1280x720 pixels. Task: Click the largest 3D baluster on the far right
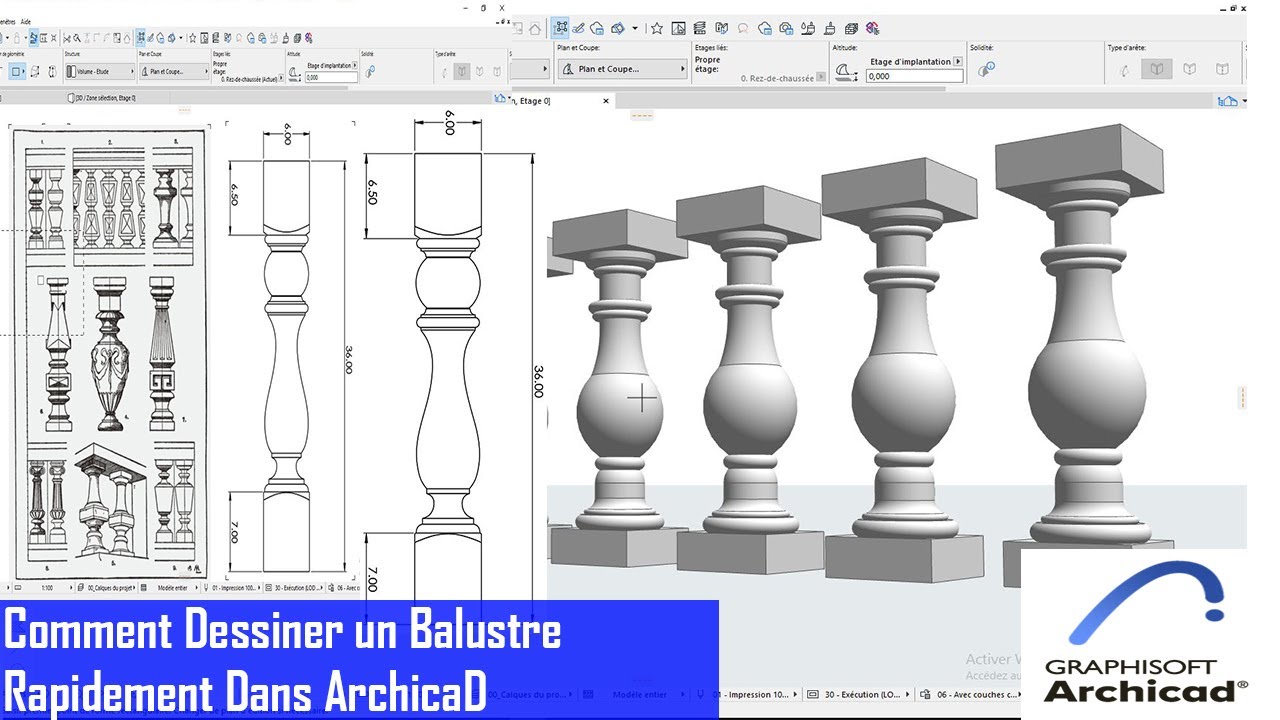[x=1085, y=340]
